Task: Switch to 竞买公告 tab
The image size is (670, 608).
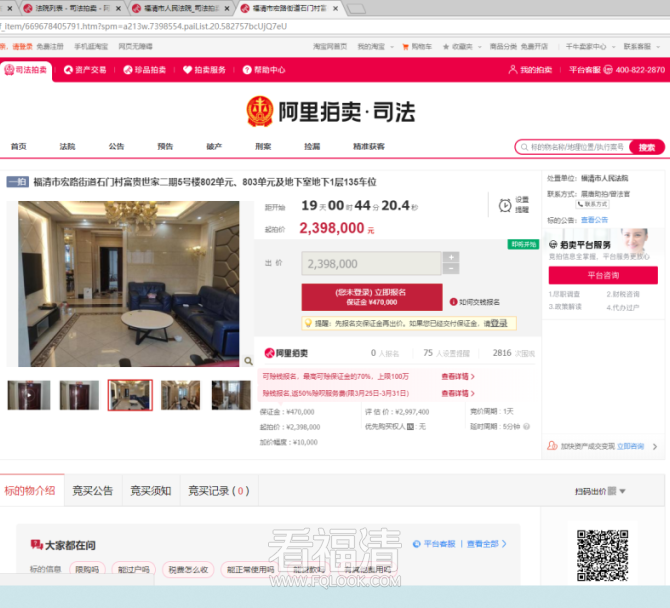Action: coord(93,491)
